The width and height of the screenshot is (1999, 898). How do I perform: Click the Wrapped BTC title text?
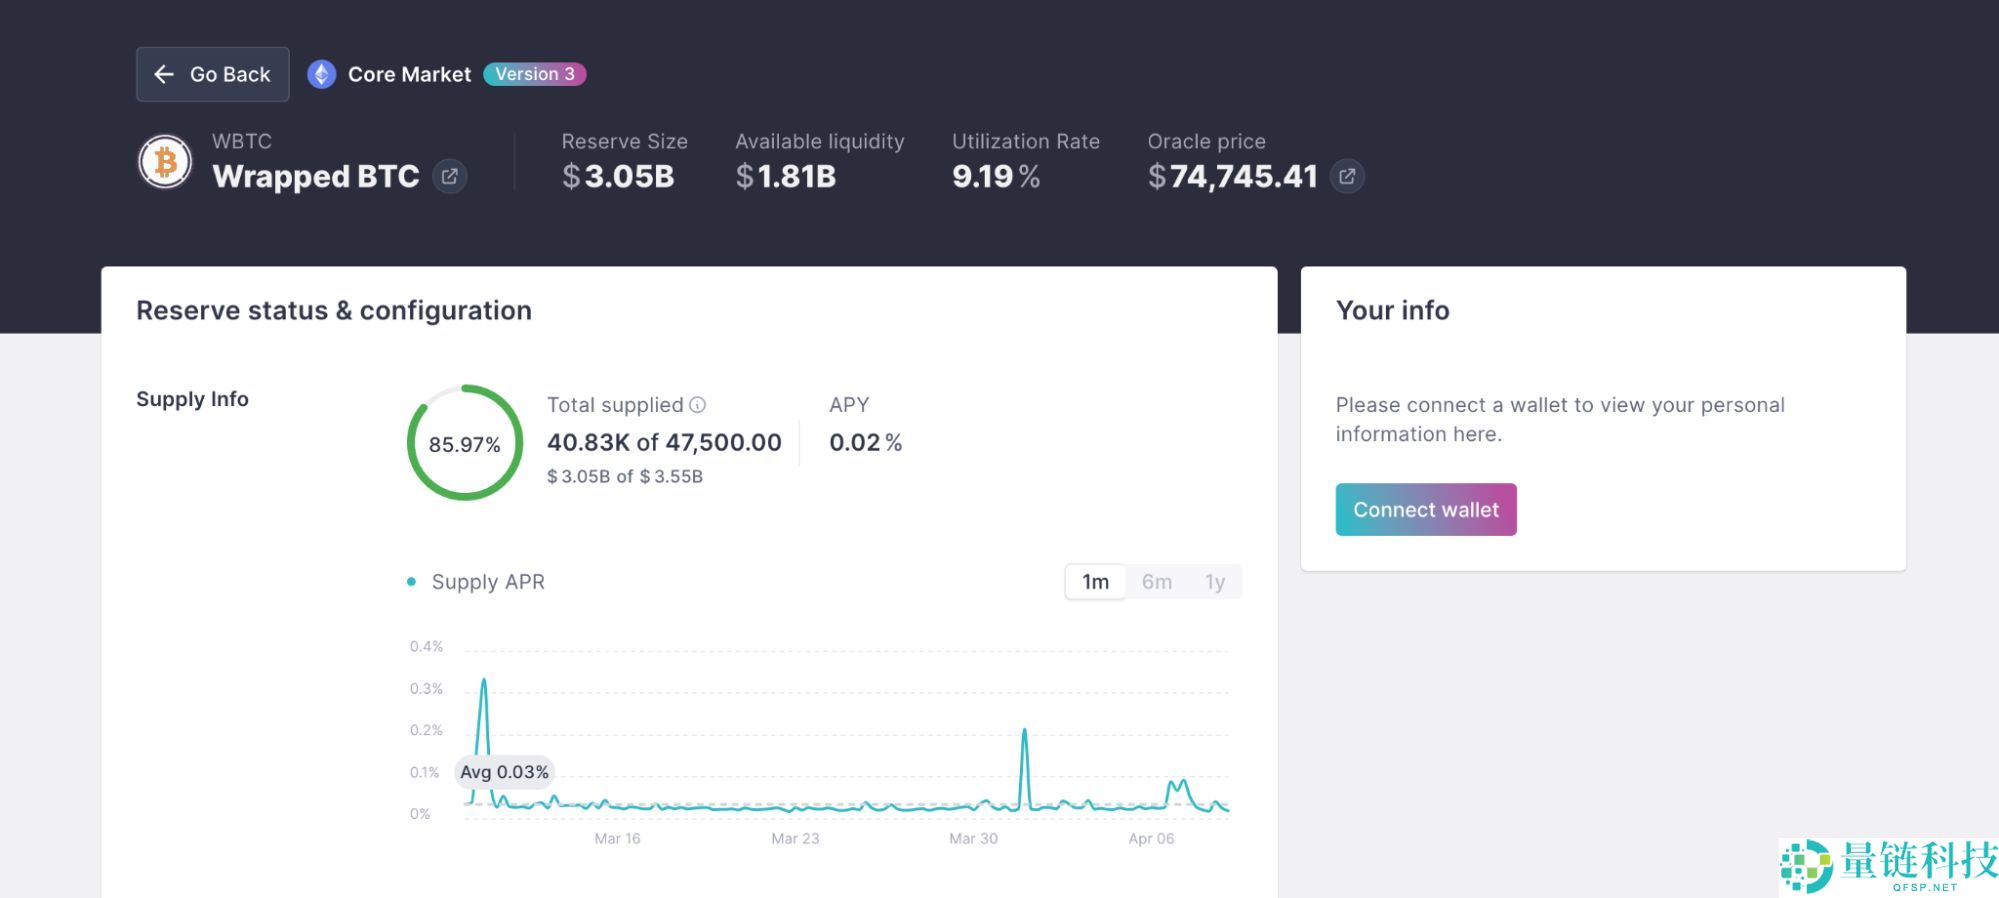click(316, 177)
